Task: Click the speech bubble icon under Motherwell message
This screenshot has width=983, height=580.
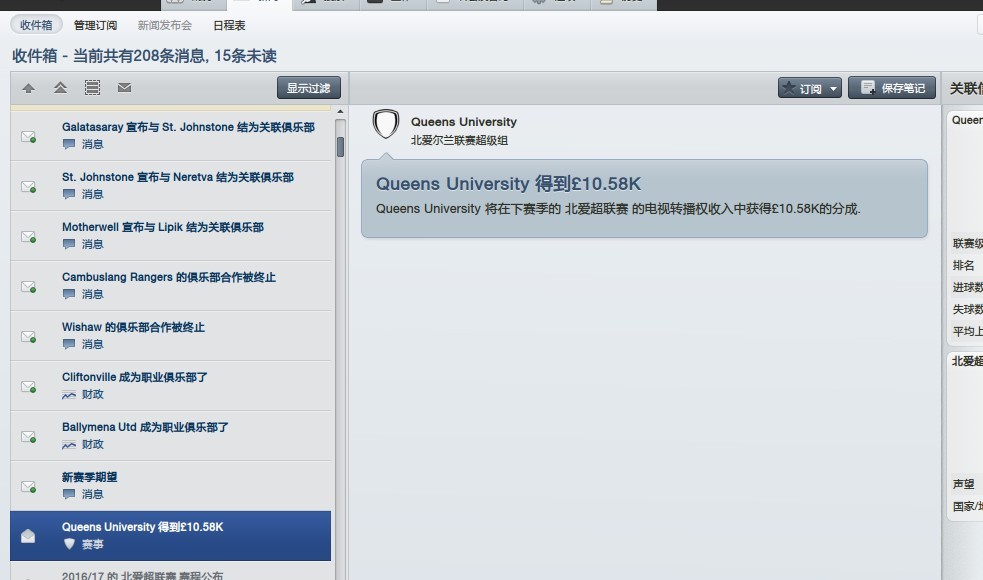Action: click(69, 244)
